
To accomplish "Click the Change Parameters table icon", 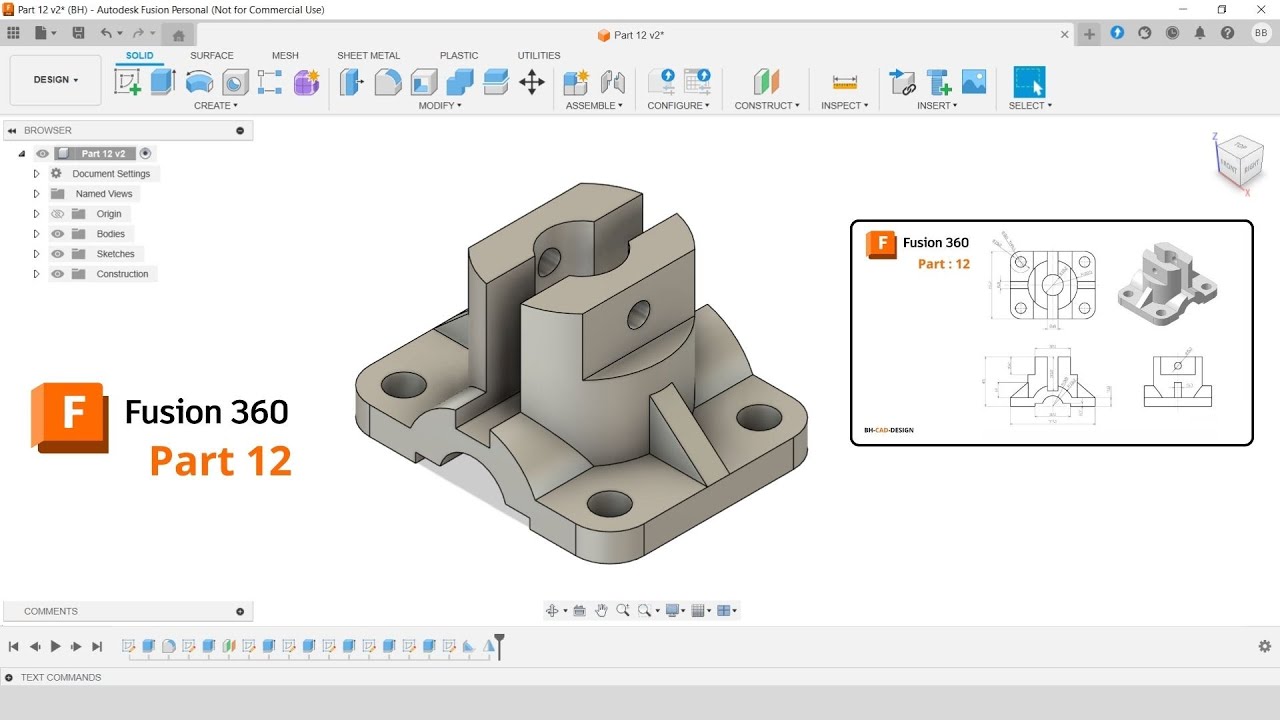I will click(x=697, y=82).
